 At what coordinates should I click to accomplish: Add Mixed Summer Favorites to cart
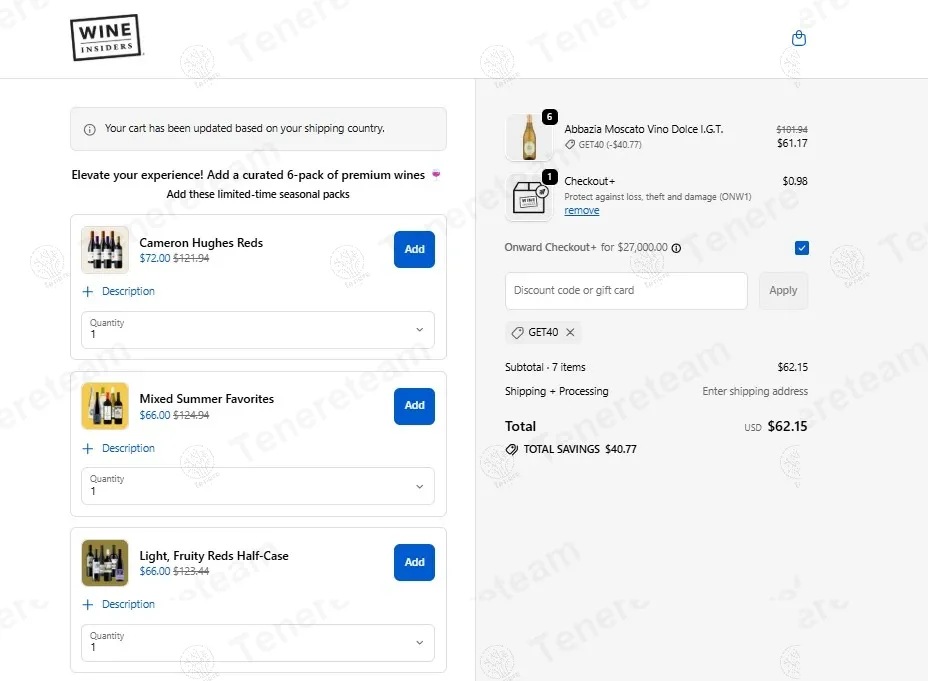point(414,406)
